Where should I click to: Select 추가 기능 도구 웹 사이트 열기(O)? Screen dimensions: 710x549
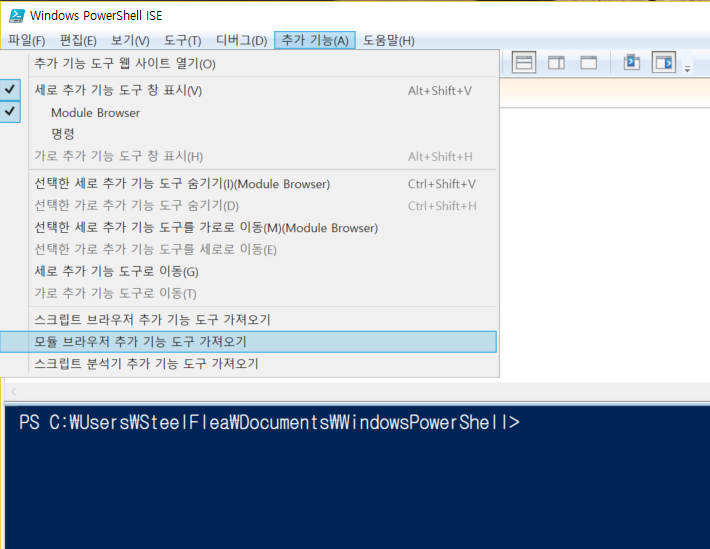click(249, 63)
